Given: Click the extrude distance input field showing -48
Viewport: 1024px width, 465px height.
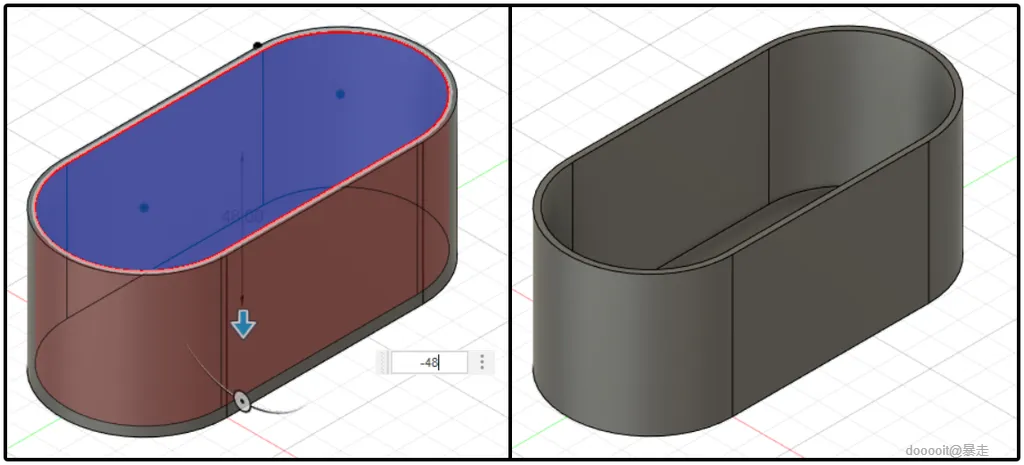Looking at the screenshot, I should 429,362.
